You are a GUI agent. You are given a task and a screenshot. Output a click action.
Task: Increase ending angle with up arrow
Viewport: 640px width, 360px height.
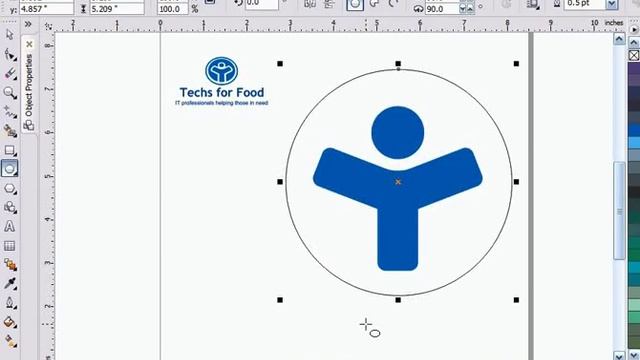tap(470, 9)
